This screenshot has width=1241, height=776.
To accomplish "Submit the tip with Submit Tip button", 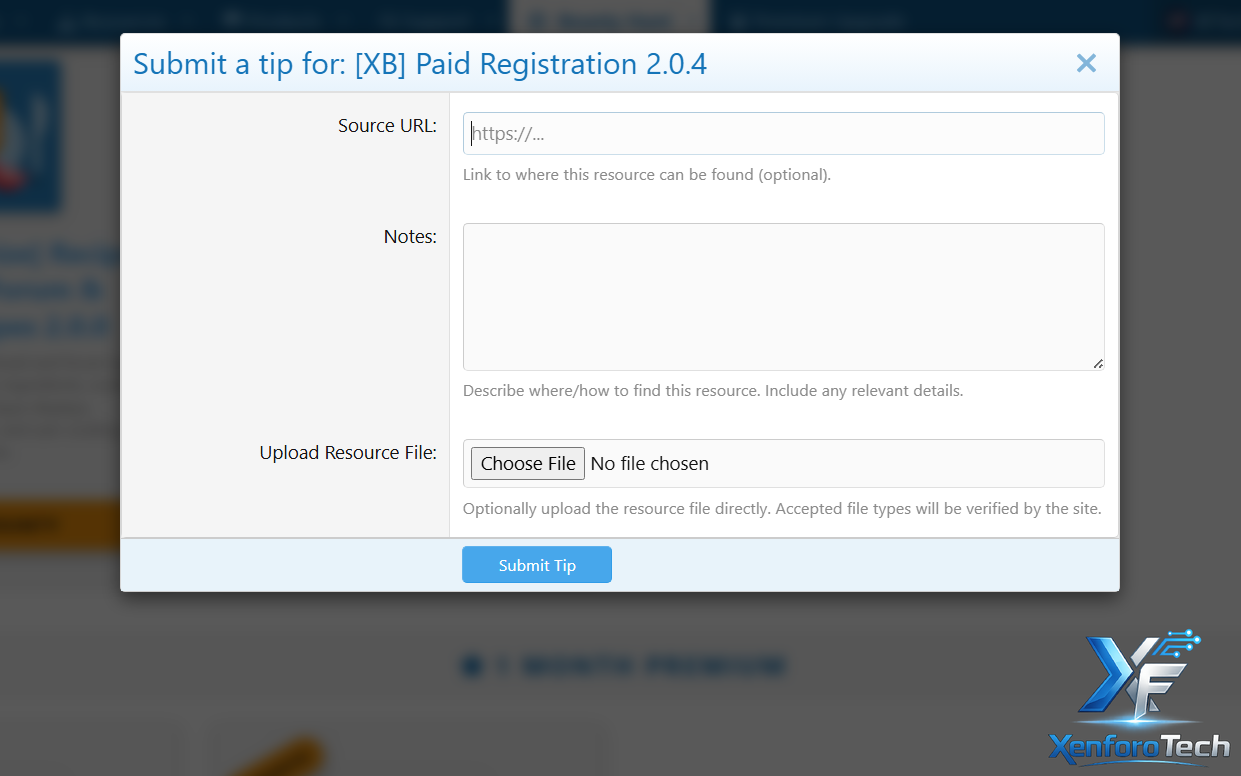I will coord(536,565).
